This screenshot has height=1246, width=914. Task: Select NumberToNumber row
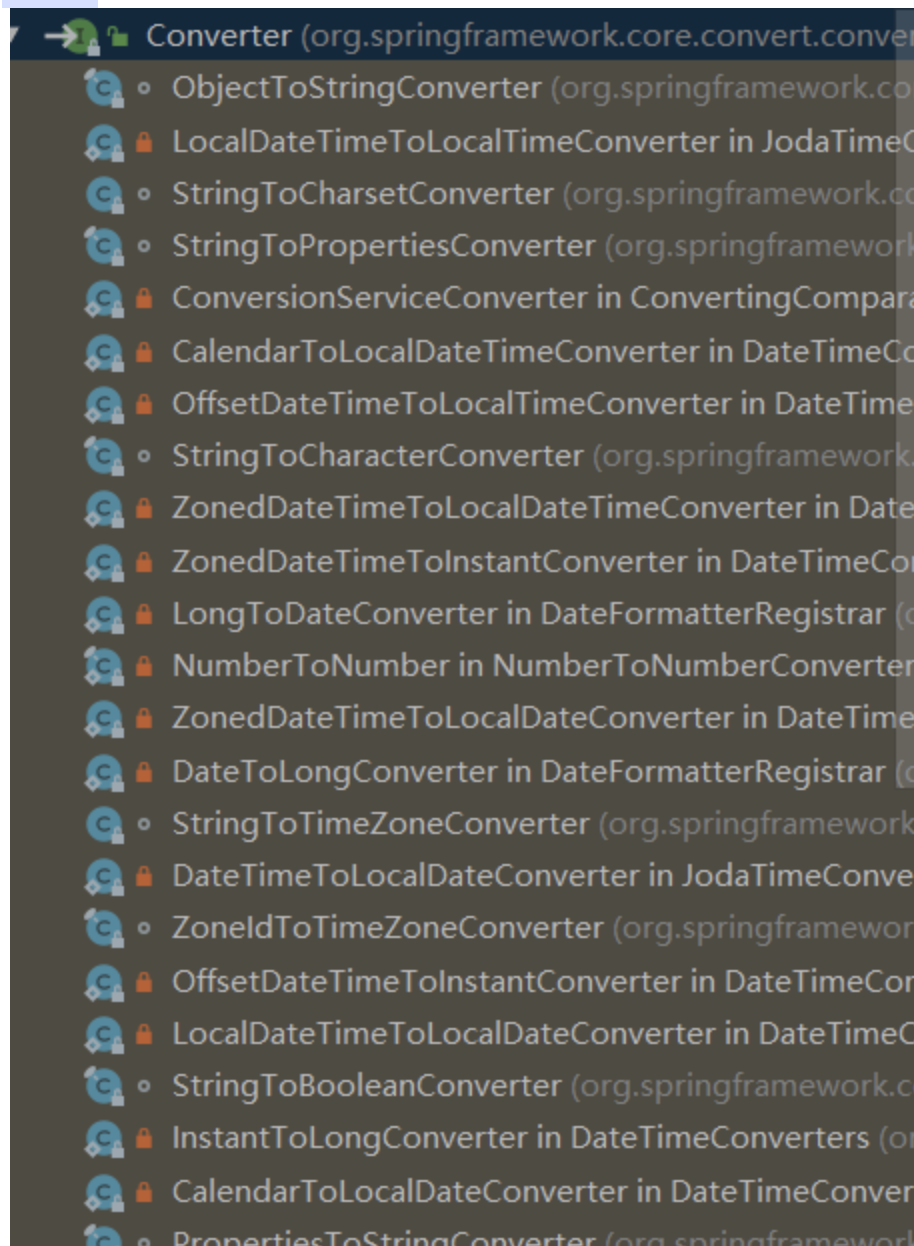tap(542, 665)
